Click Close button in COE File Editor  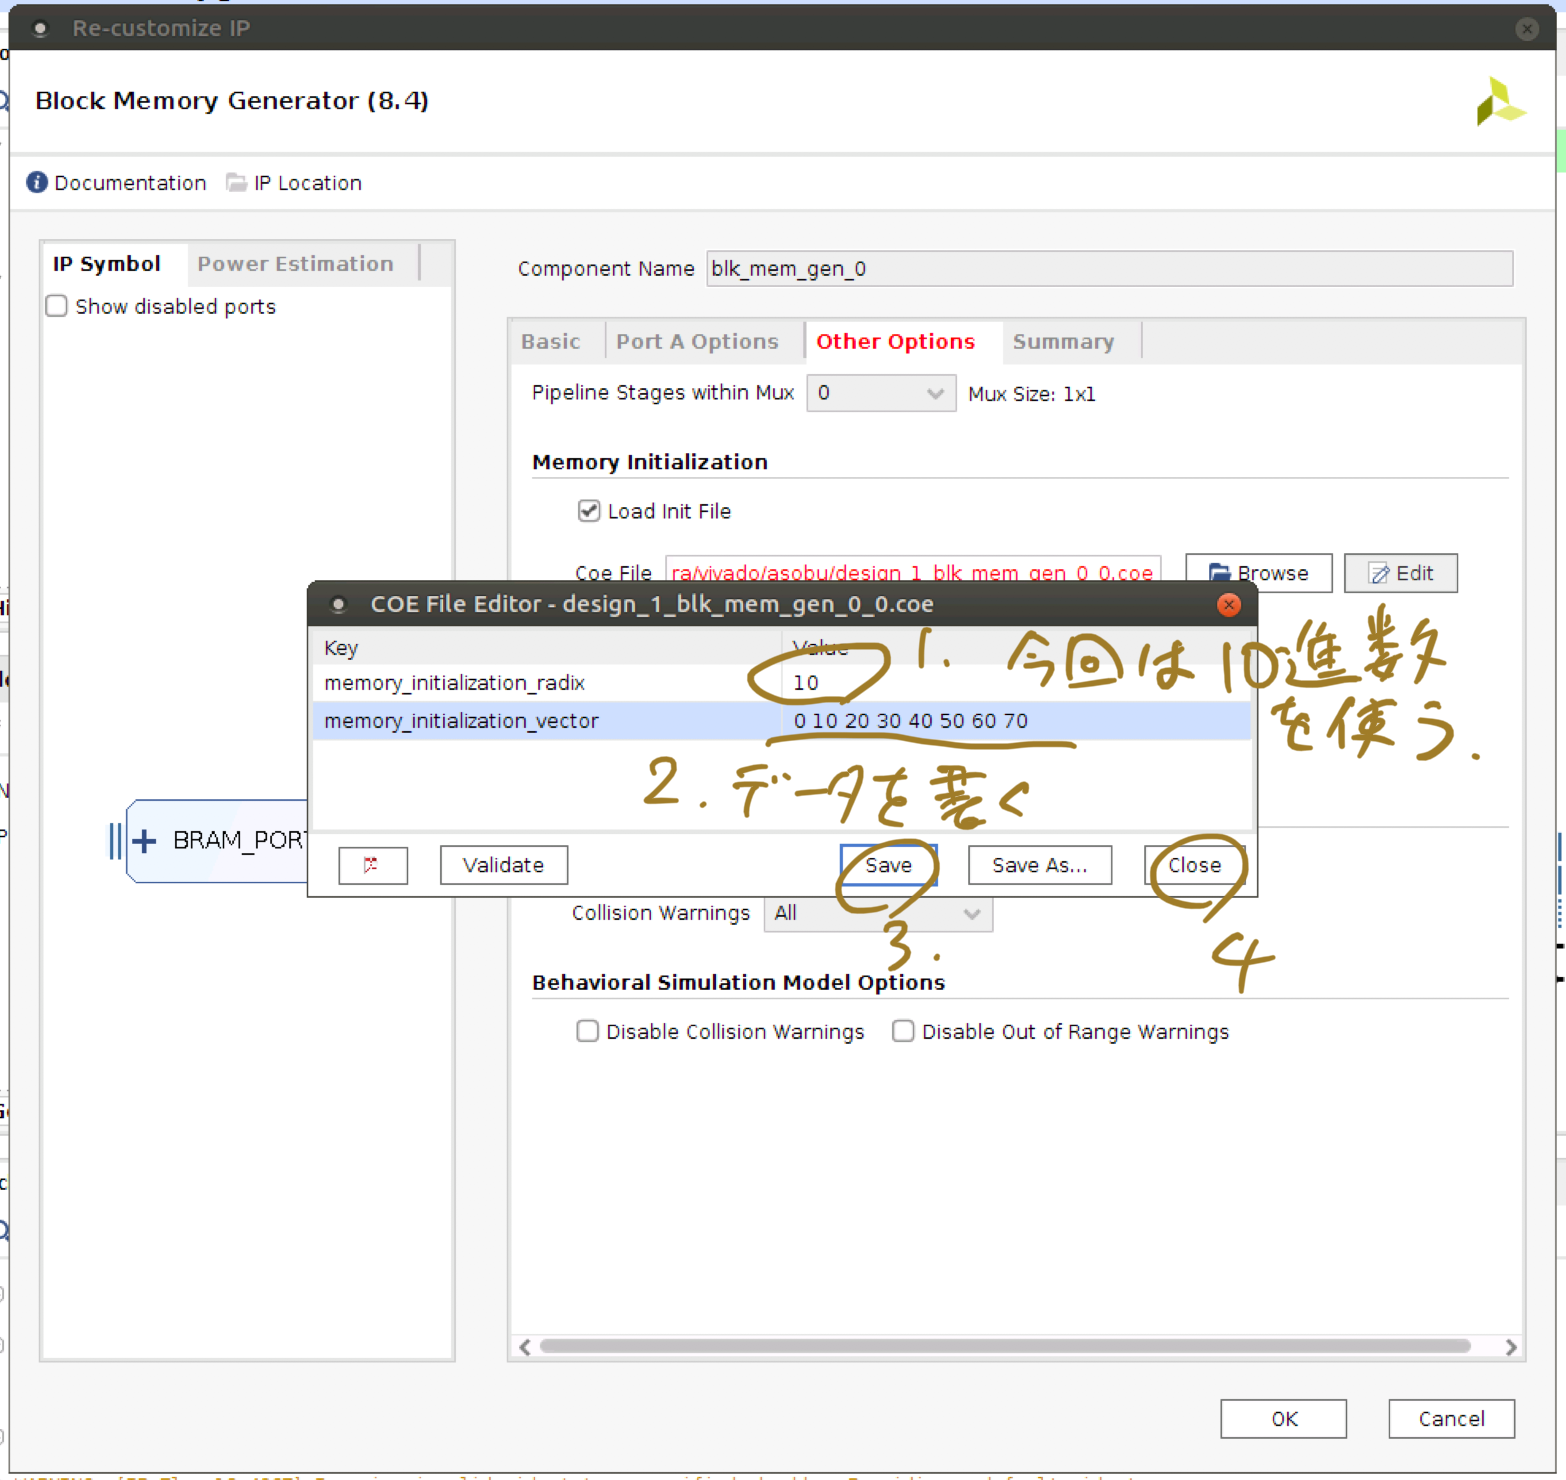[x=1195, y=865]
